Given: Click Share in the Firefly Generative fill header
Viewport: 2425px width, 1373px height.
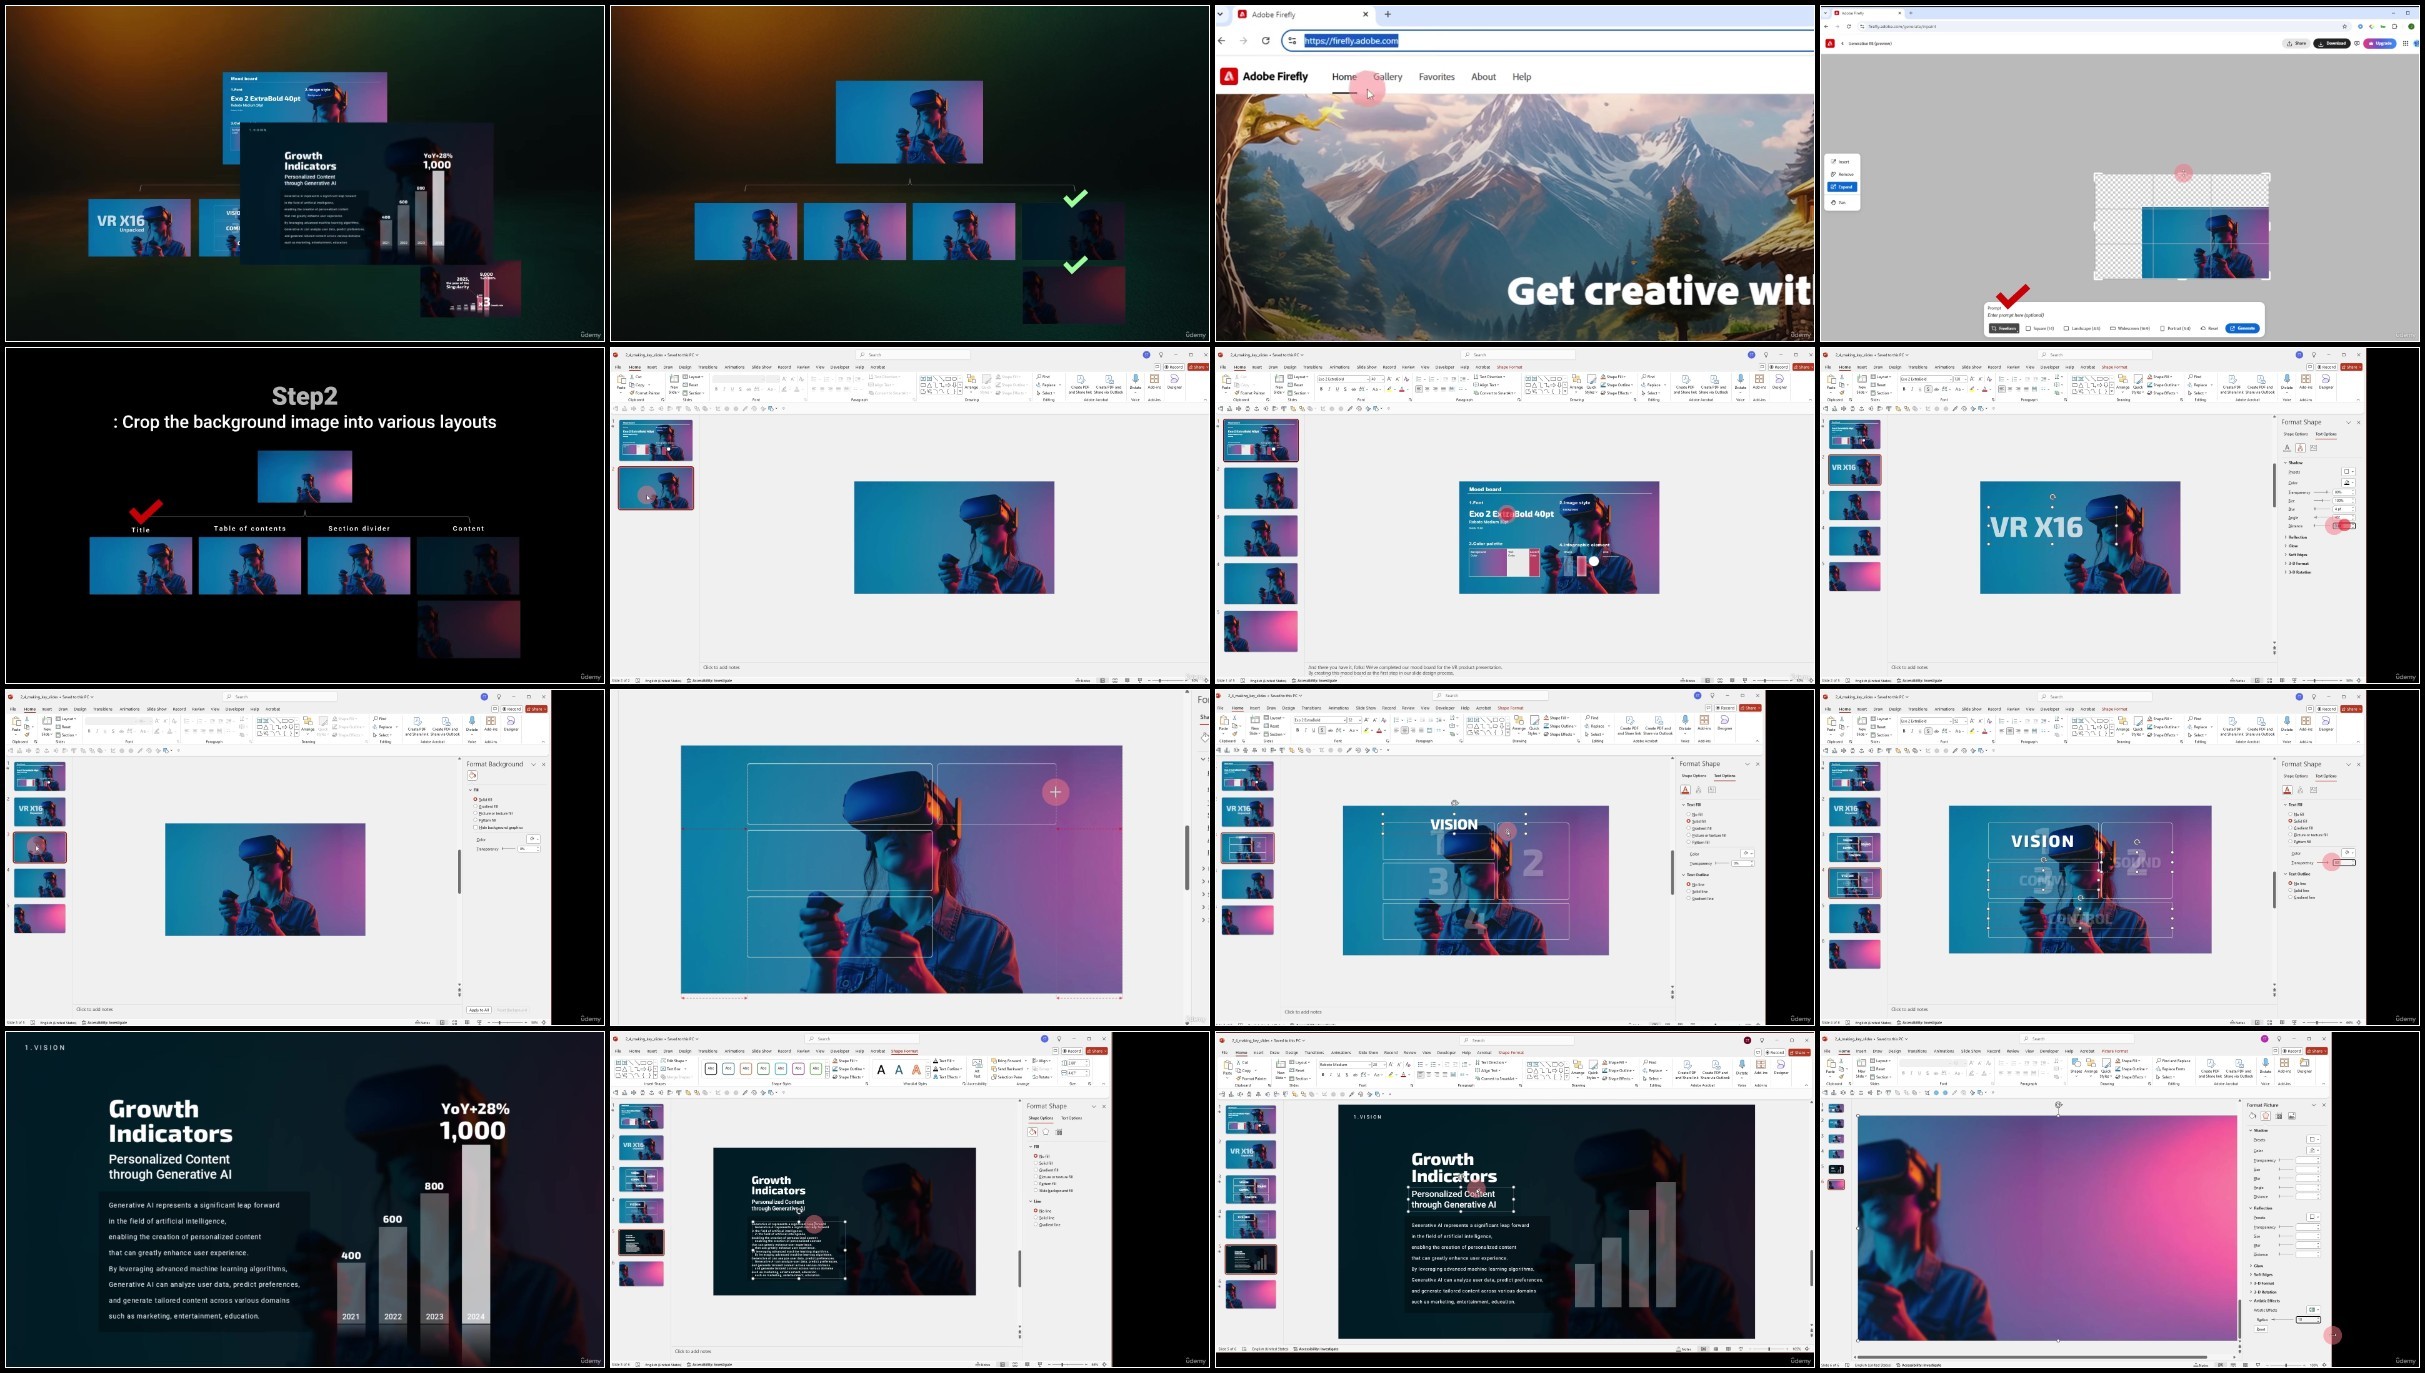Looking at the screenshot, I should point(2297,43).
